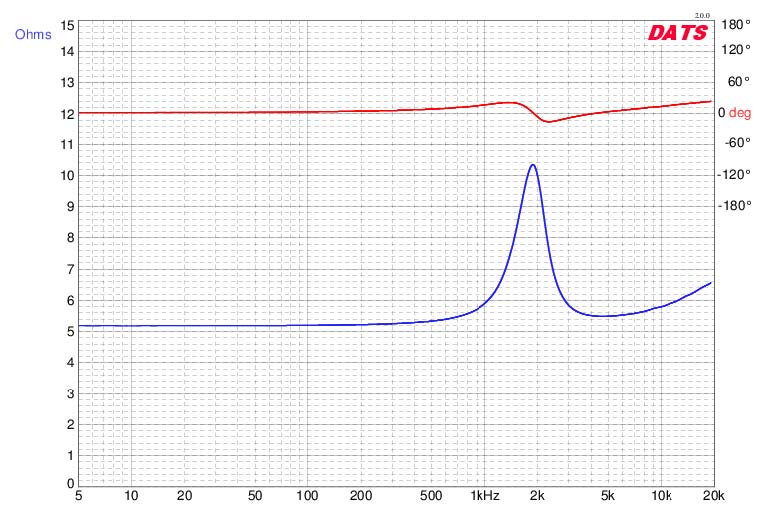Click the 10 Ohms axis value

(x=67, y=175)
